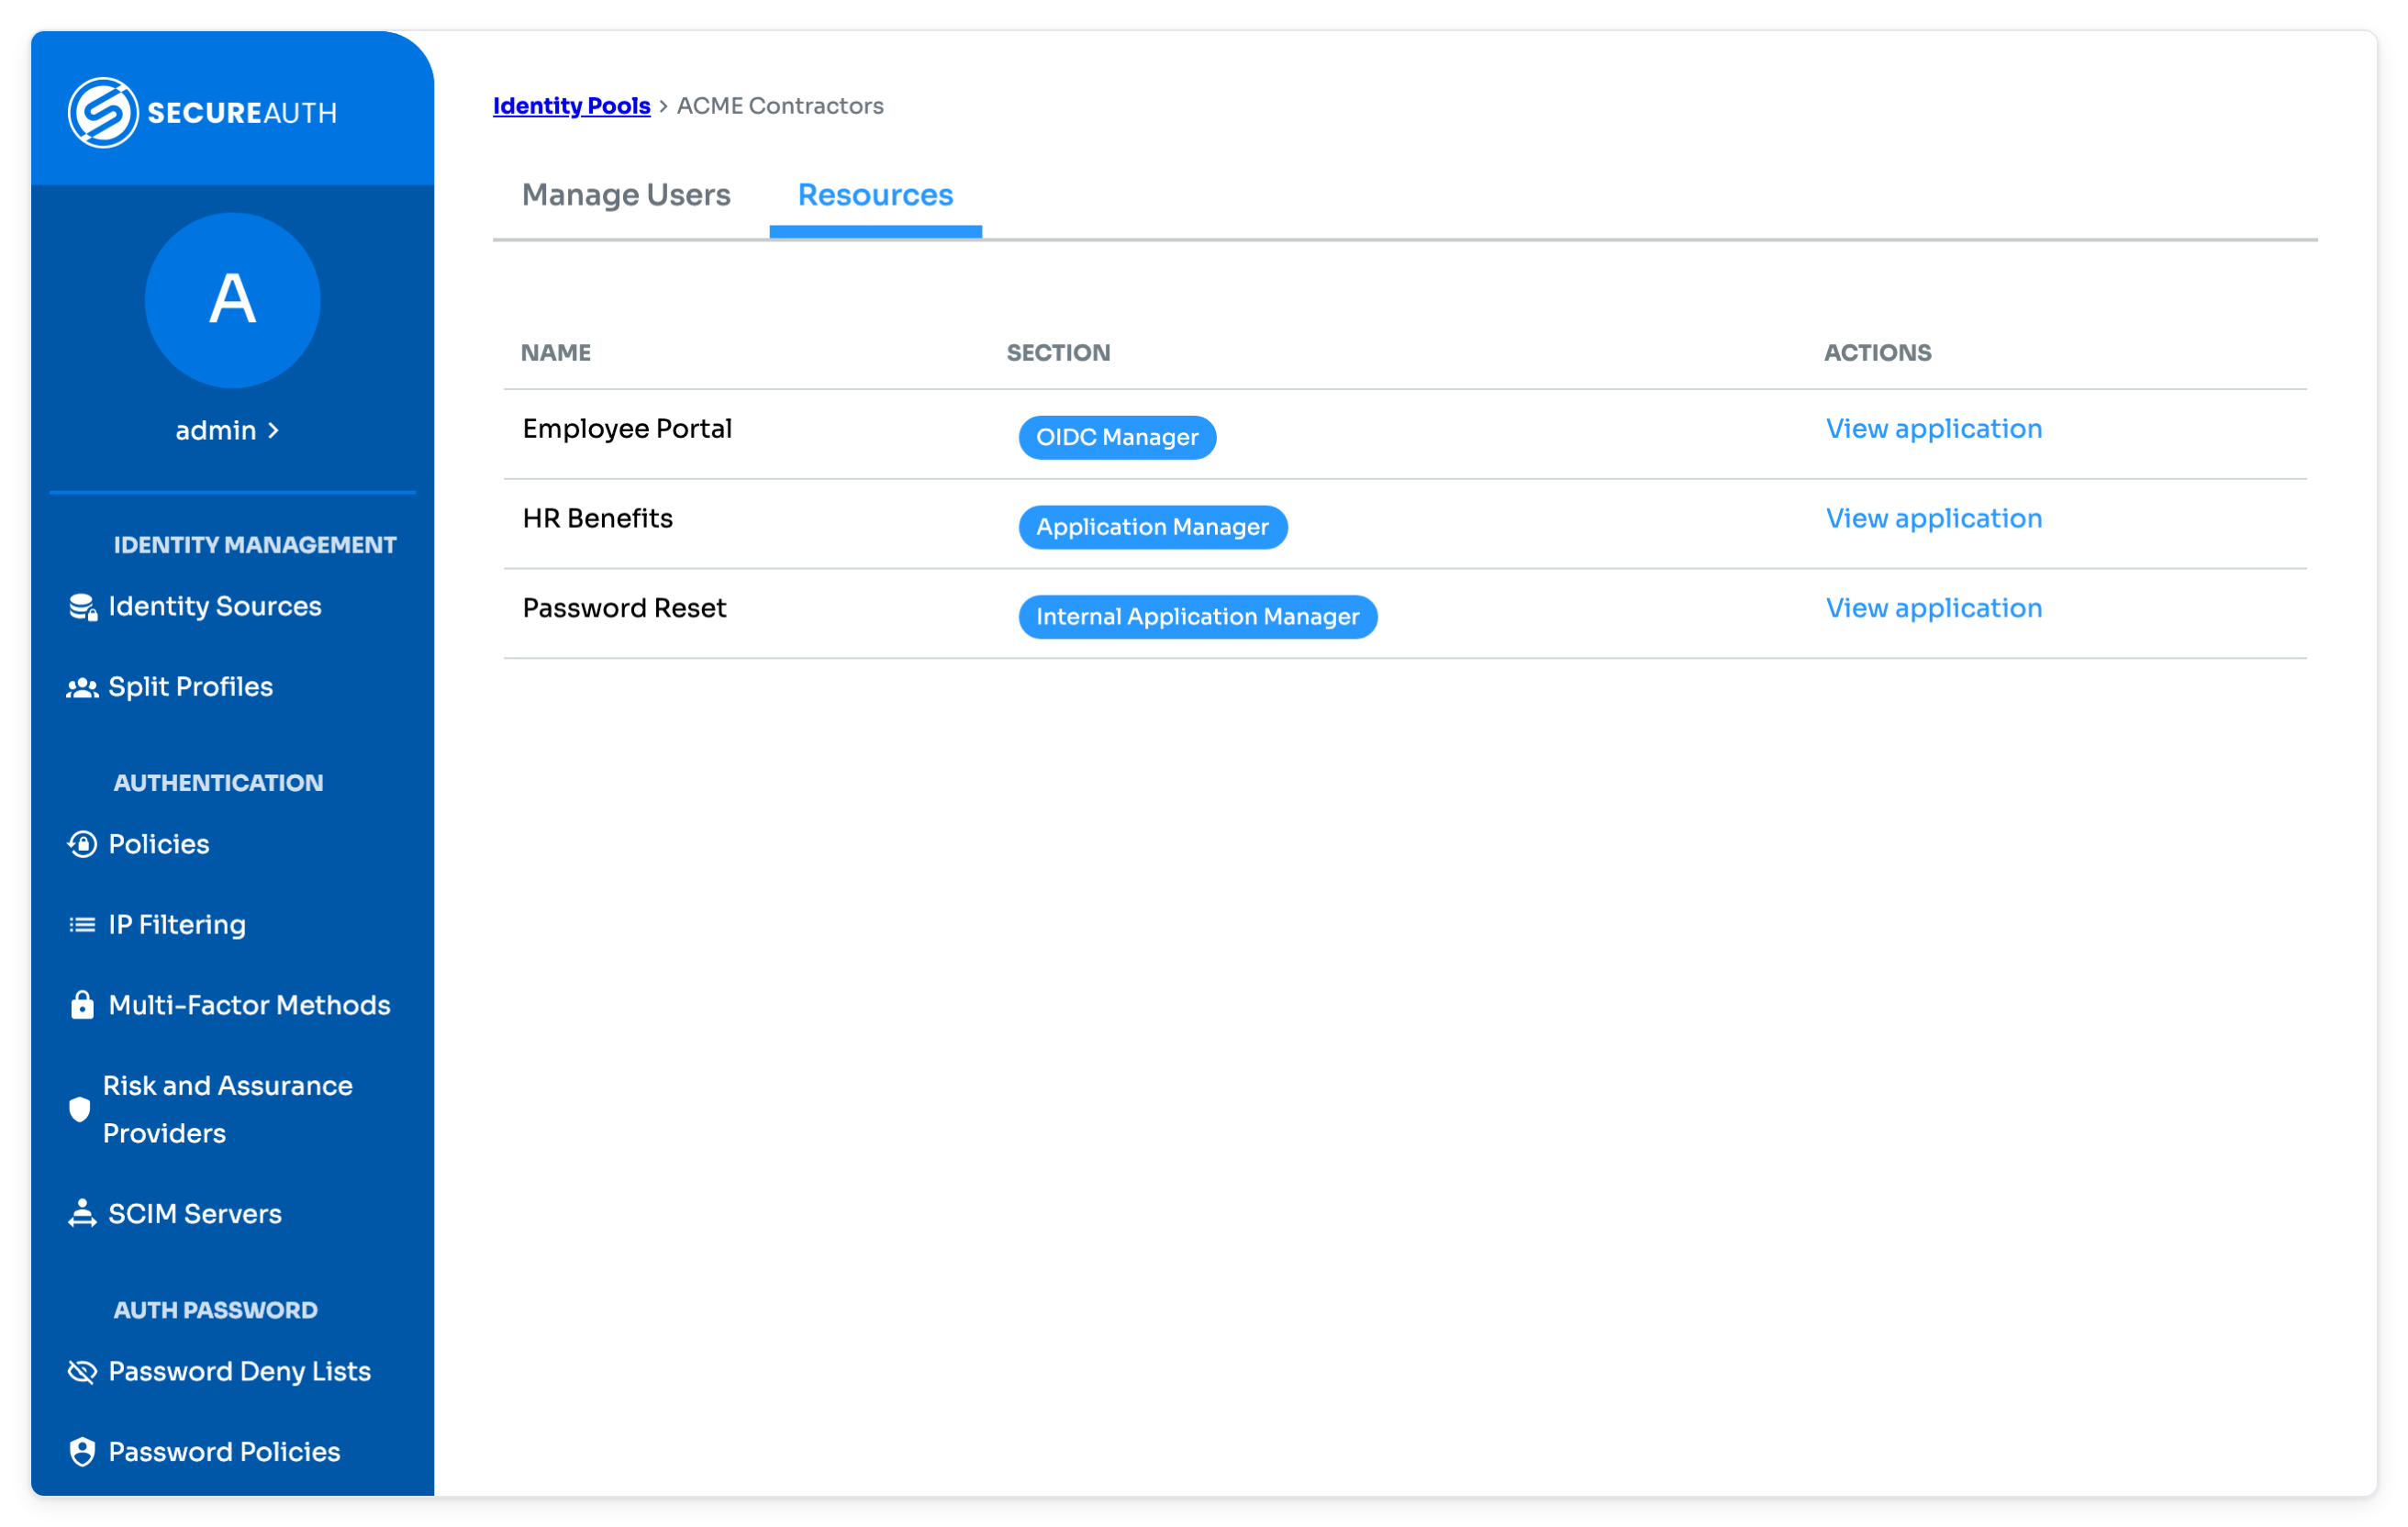The image size is (2408, 1527).
Task: View application for Employee Portal
Action: click(x=1933, y=429)
